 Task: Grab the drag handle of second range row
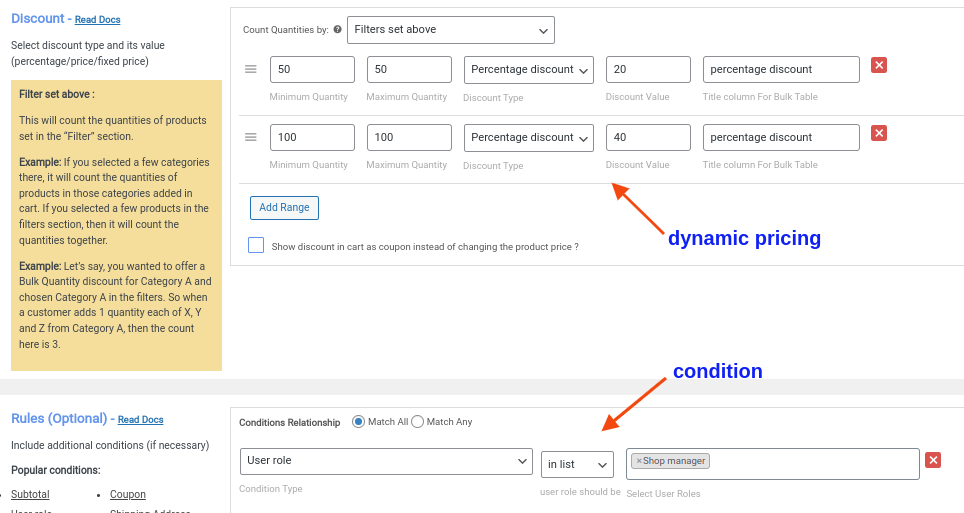251,137
